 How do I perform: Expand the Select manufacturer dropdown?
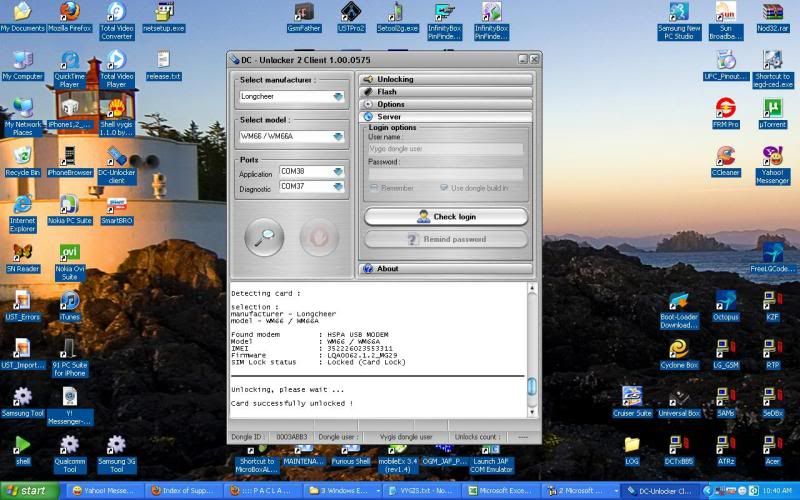click(x=338, y=96)
